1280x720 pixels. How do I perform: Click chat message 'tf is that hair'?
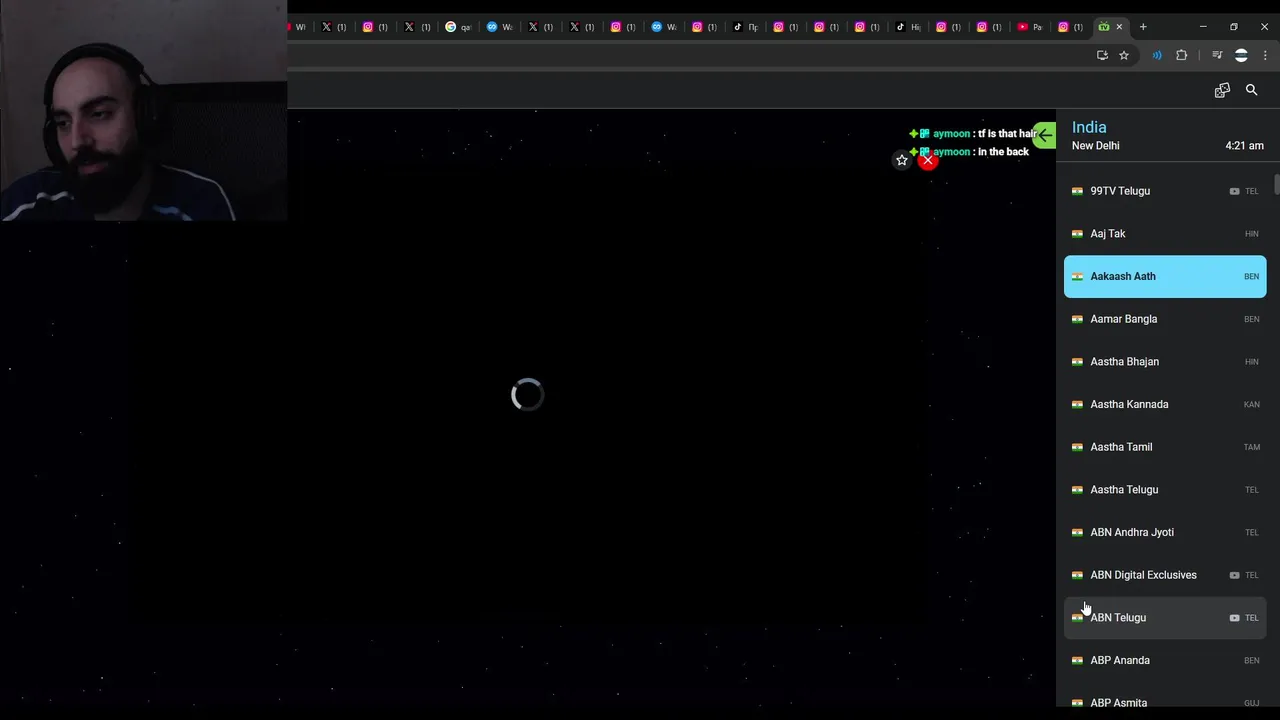1005,134
